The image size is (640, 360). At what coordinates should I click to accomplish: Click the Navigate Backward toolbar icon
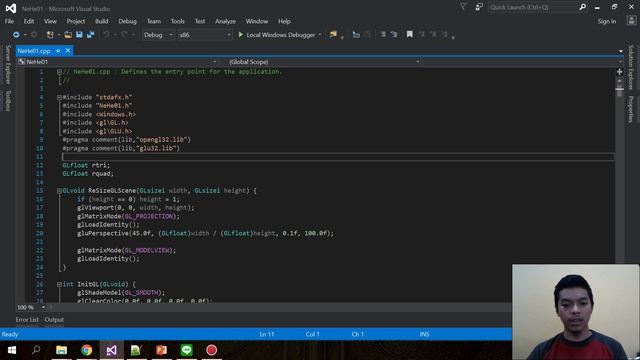16,35
